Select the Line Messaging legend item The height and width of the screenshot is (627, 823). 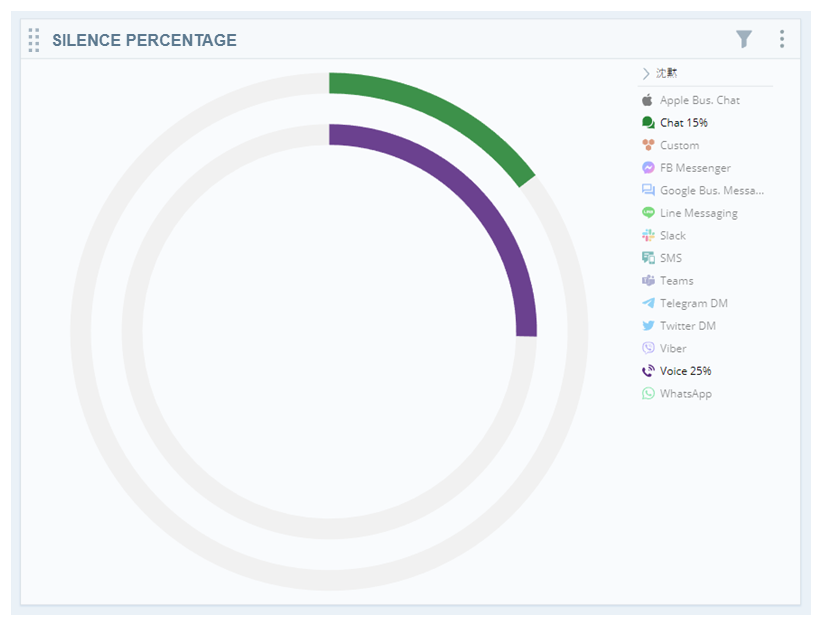click(689, 213)
